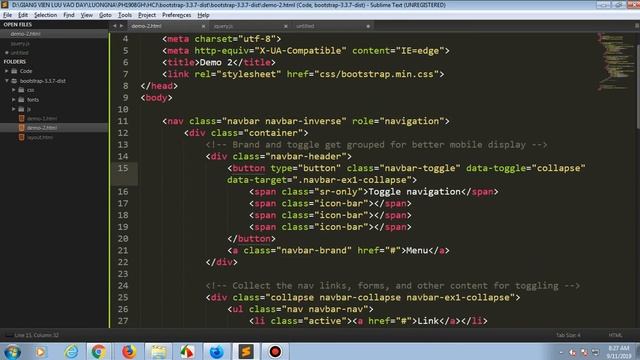Image resolution: width=640 pixels, height=360 pixels.
Task: Open the Selection menu
Action: point(45,15)
